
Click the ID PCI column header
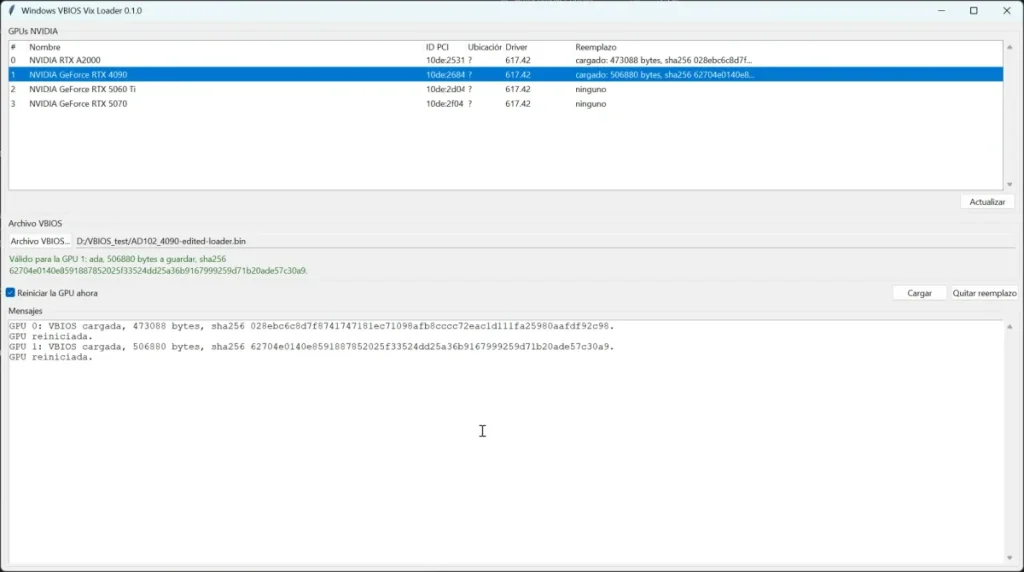click(437, 47)
